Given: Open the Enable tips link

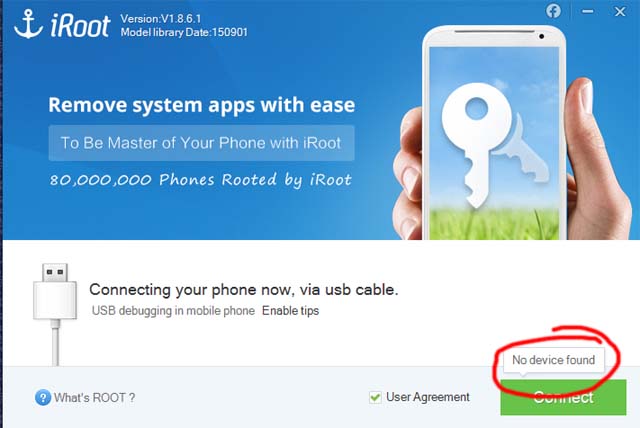Looking at the screenshot, I should (291, 310).
